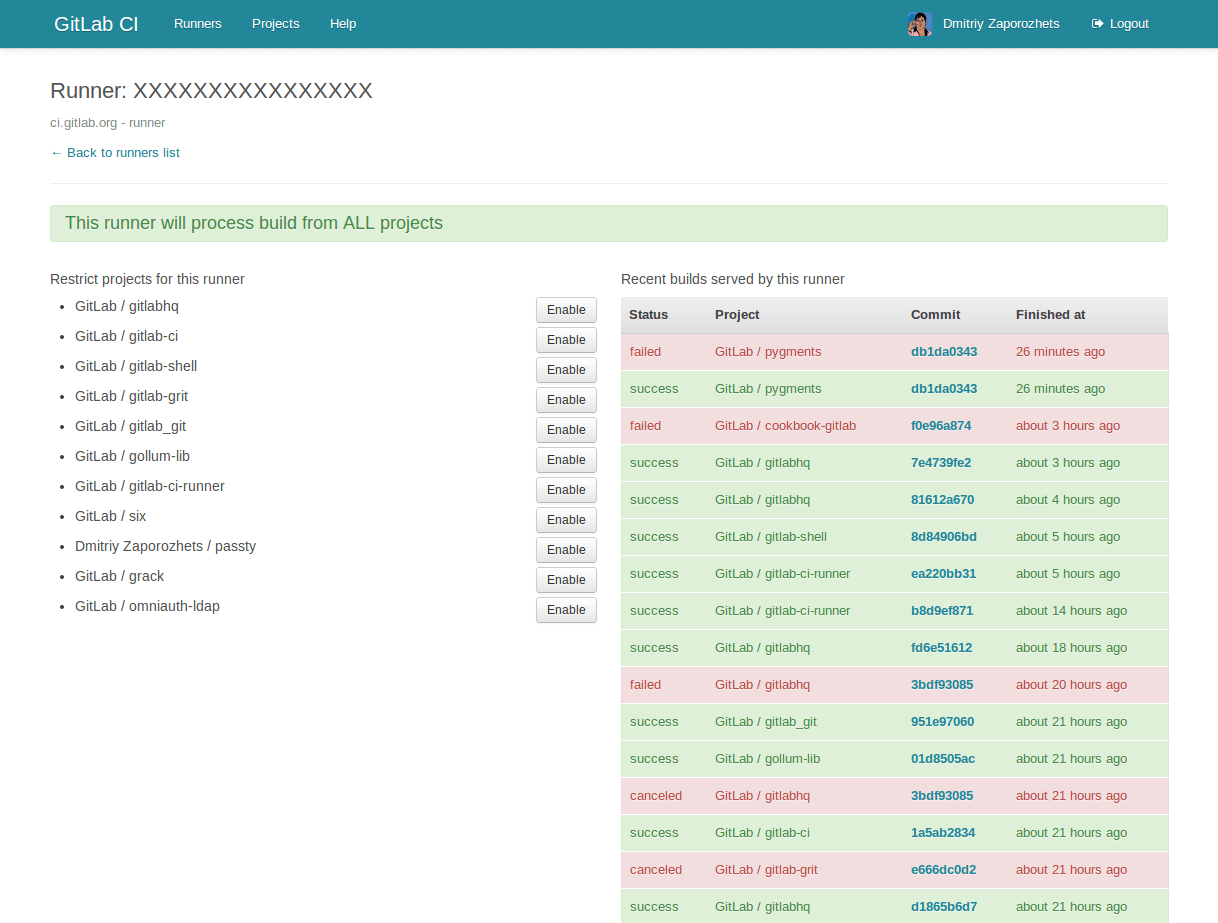Viewport: 1218px width, 923px height.
Task: Open commit e666dc0d2 of canceled gitlab-grit build
Action: (943, 870)
